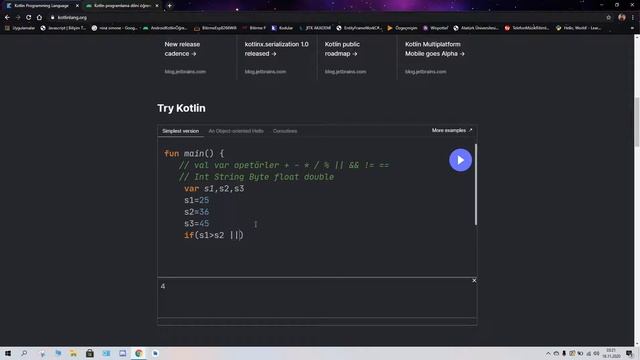Open the More examples link

[452, 130]
